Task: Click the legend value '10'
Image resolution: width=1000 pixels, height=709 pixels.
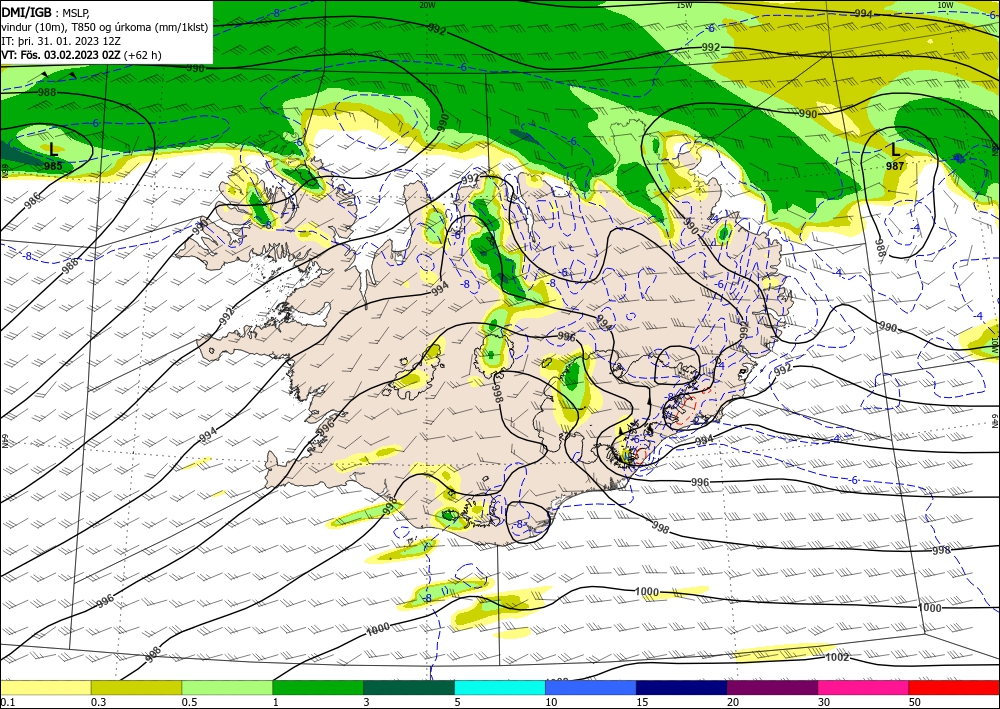Action: [551, 702]
